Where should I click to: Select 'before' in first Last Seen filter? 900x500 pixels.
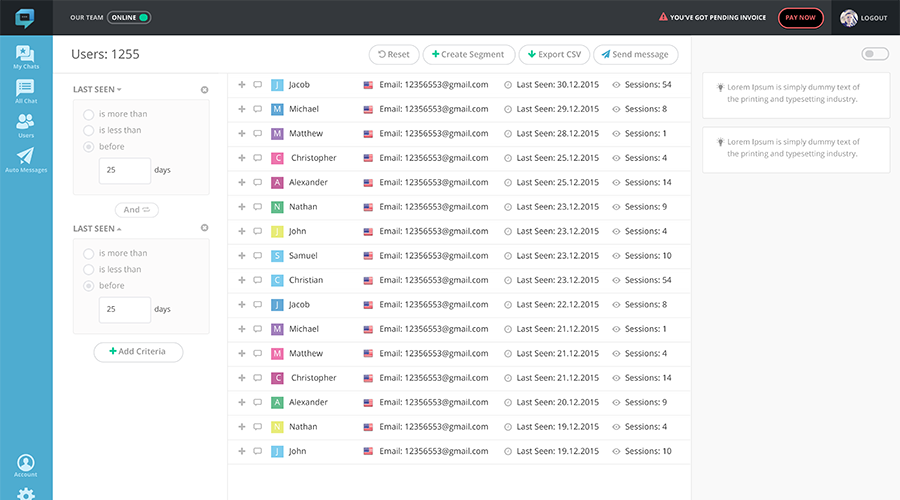pyautogui.click(x=88, y=147)
